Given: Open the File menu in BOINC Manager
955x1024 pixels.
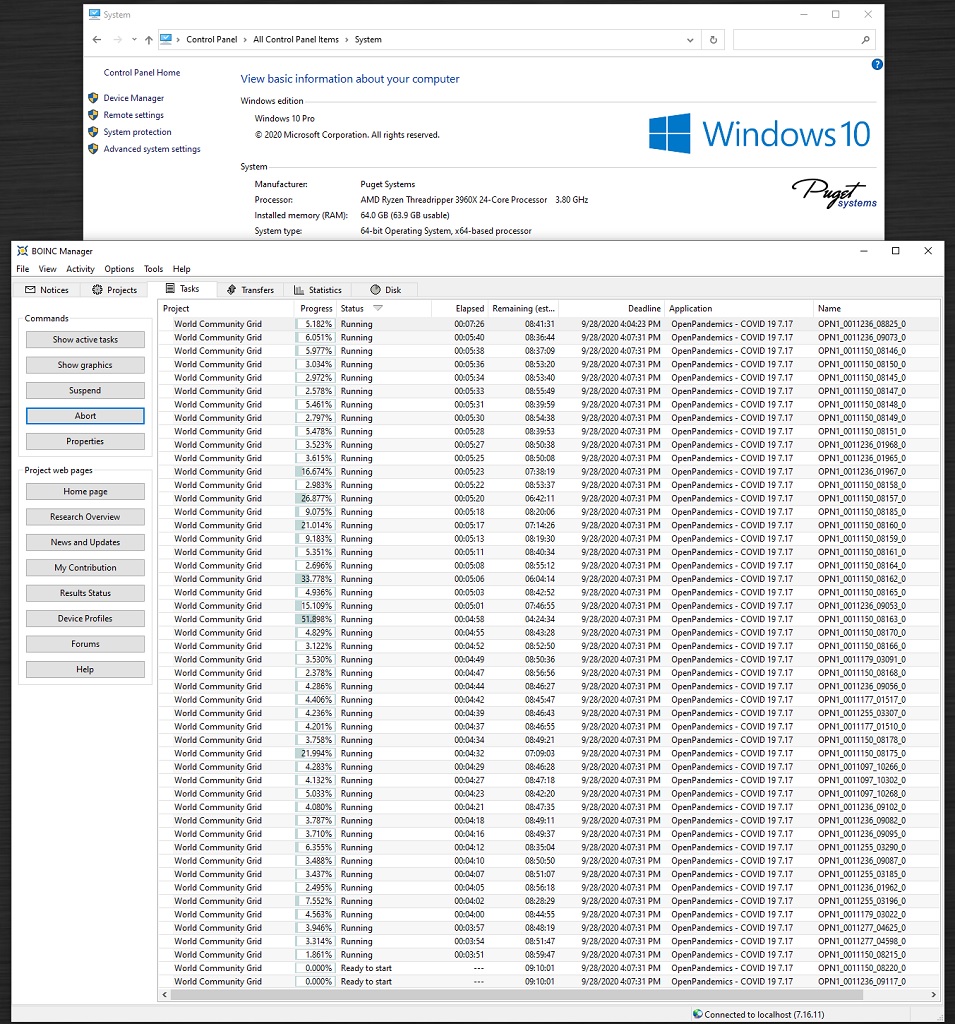Looking at the screenshot, I should pyautogui.click(x=23, y=269).
